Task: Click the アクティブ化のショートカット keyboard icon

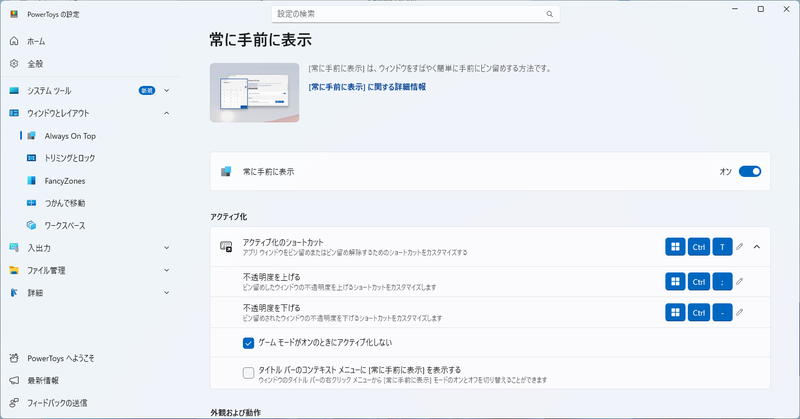Action: coord(226,247)
